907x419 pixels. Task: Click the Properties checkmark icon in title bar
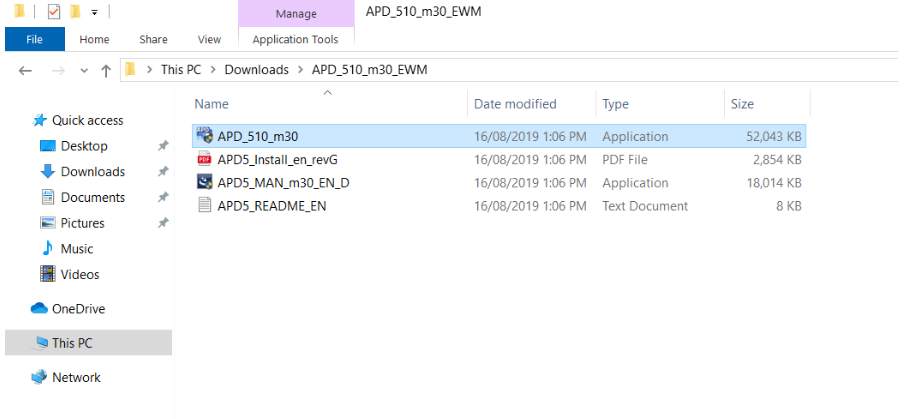click(x=53, y=12)
